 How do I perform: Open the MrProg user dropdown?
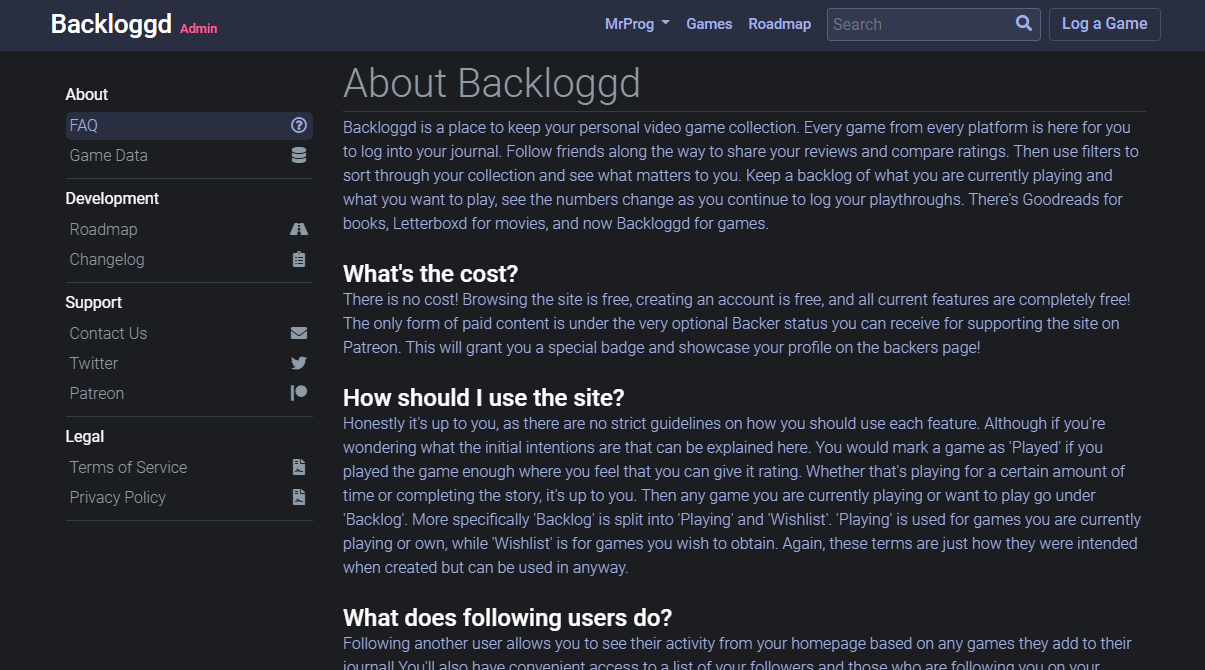click(637, 24)
